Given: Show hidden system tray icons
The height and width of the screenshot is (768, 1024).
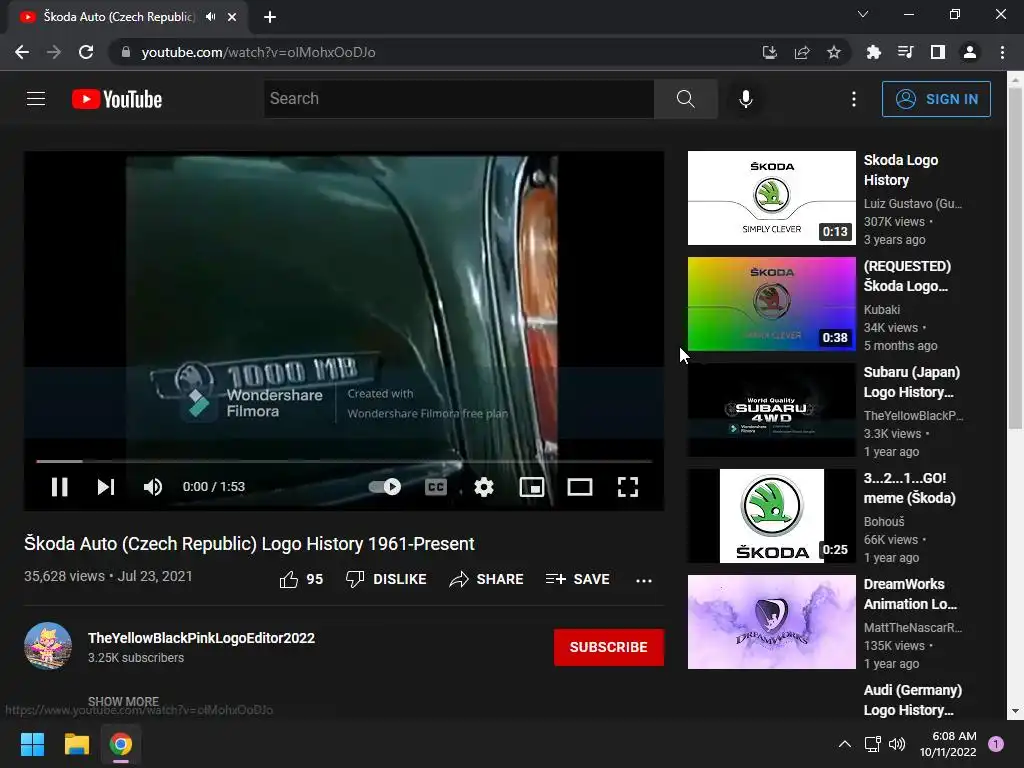Looking at the screenshot, I should click(x=844, y=744).
